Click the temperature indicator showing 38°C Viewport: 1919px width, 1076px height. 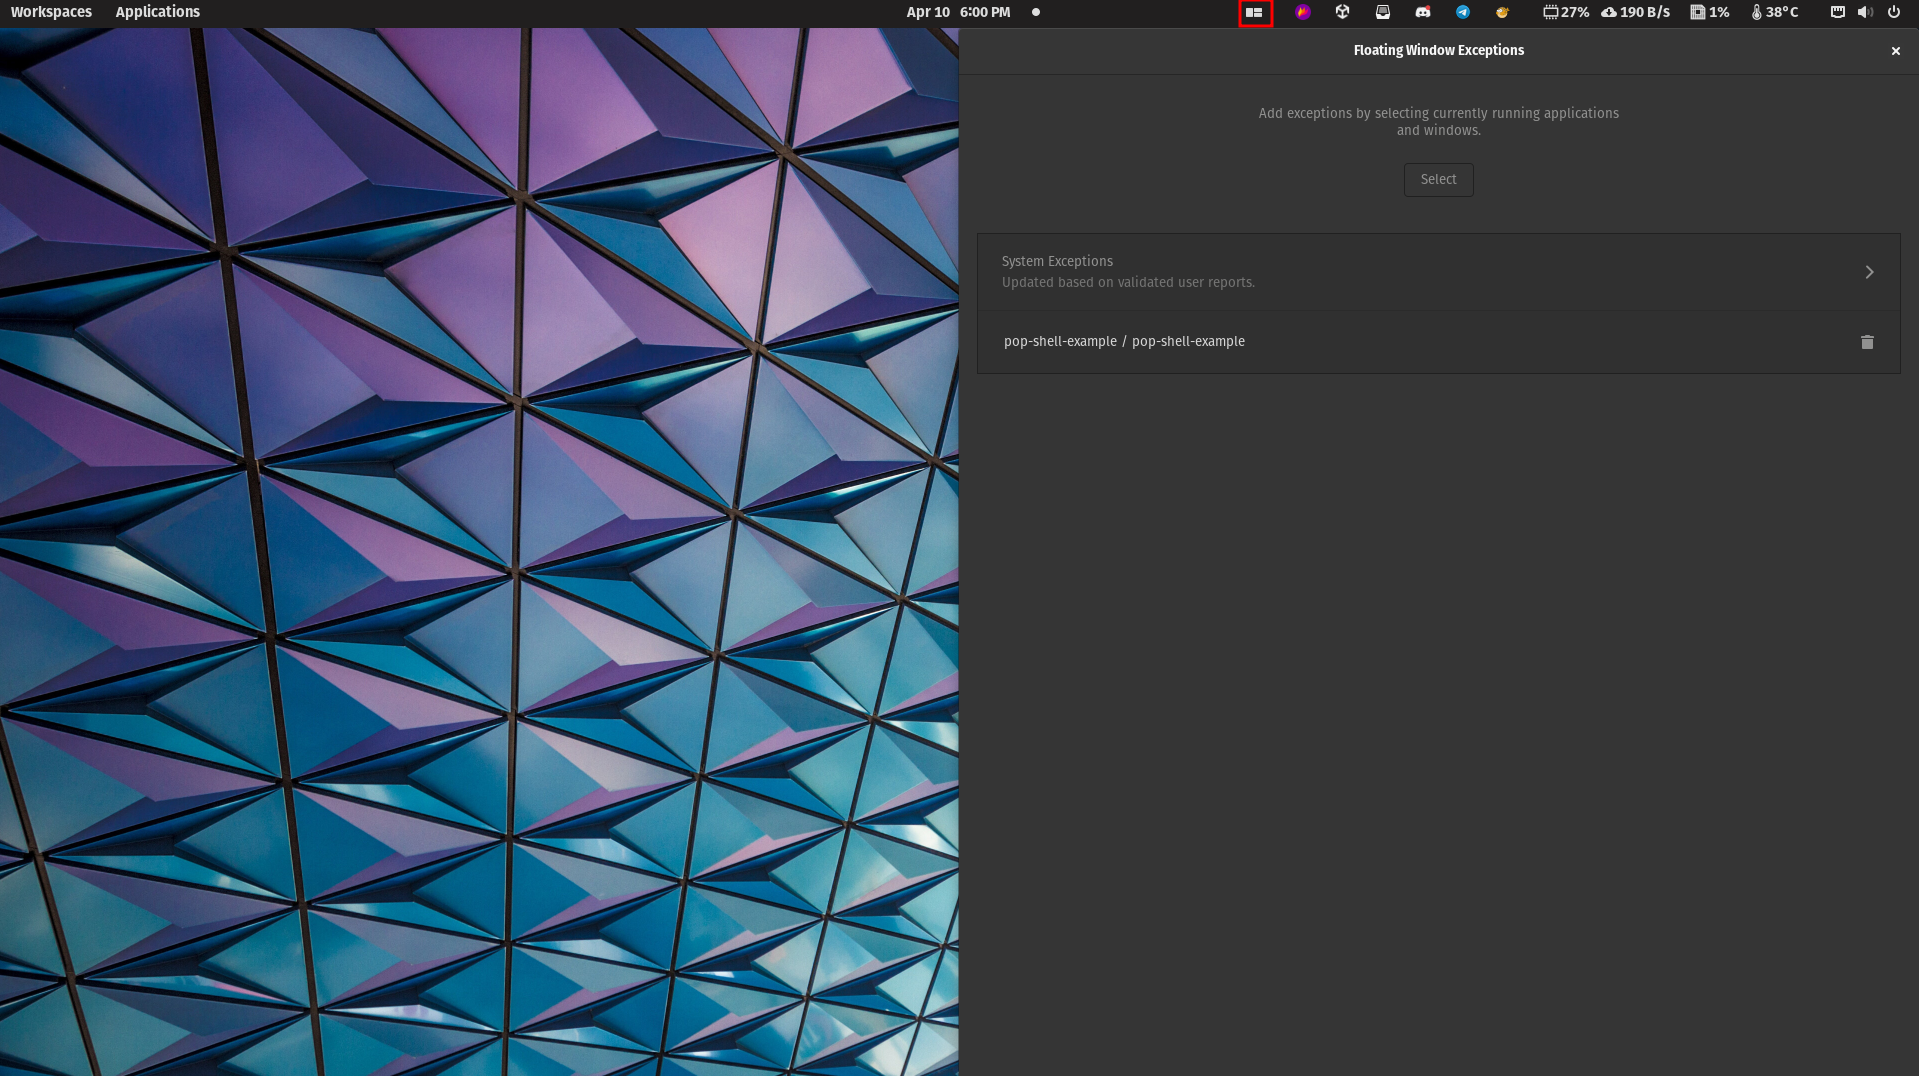click(1774, 12)
